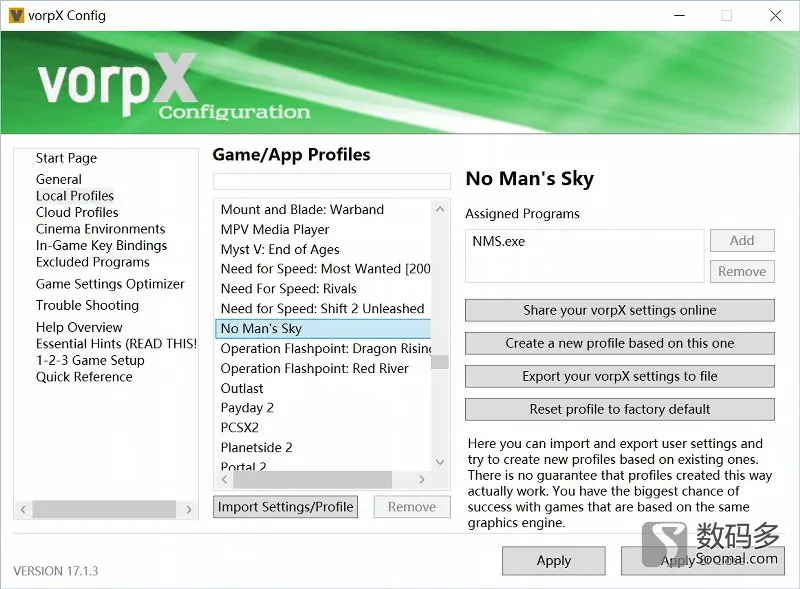This screenshot has height=589, width=800.
Task: Select Local Profiles in the sidebar
Action: coord(75,195)
